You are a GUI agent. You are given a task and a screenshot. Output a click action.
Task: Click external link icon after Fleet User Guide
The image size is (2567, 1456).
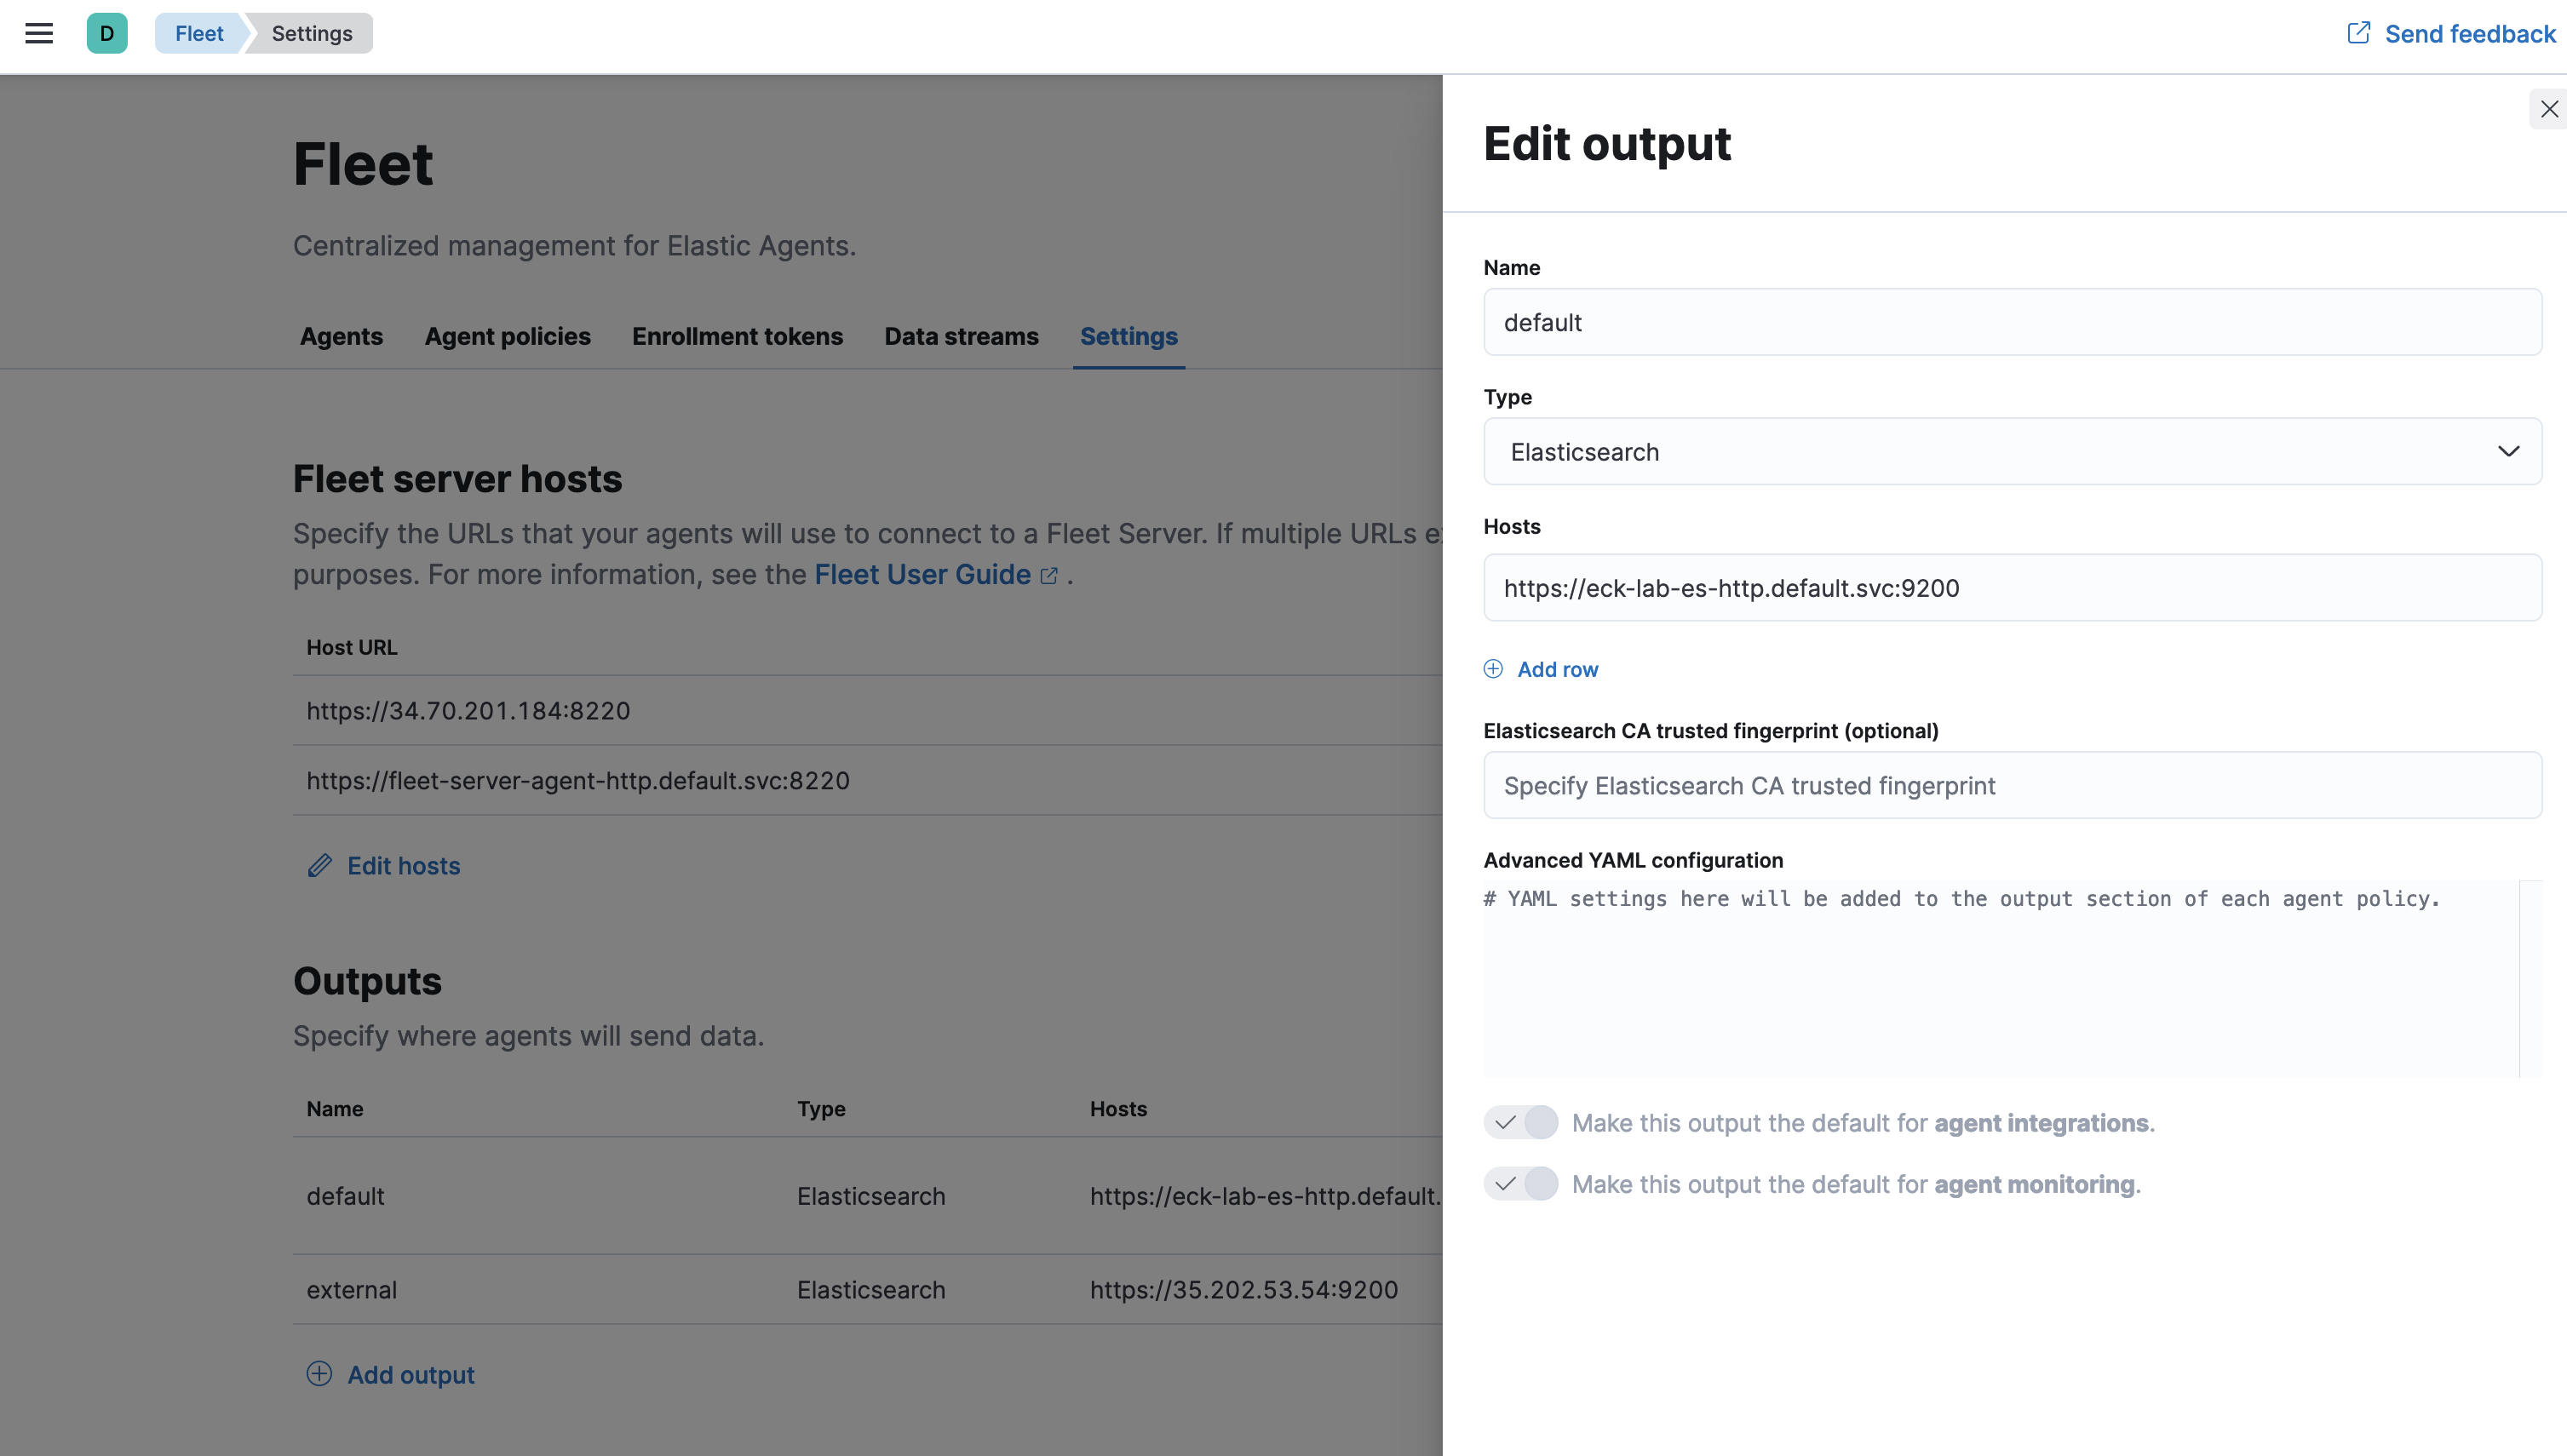click(x=1049, y=576)
